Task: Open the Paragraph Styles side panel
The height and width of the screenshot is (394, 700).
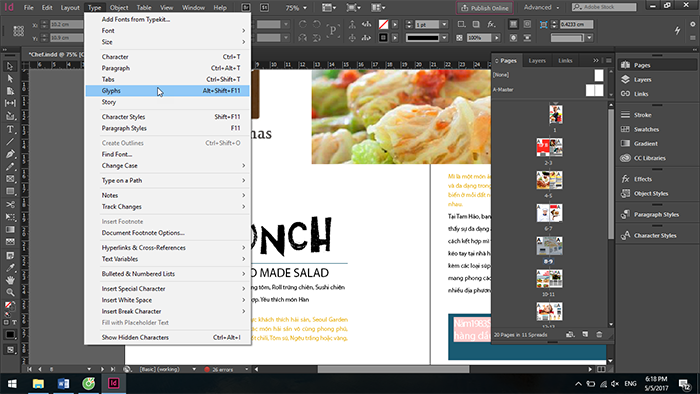Action: coord(650,215)
